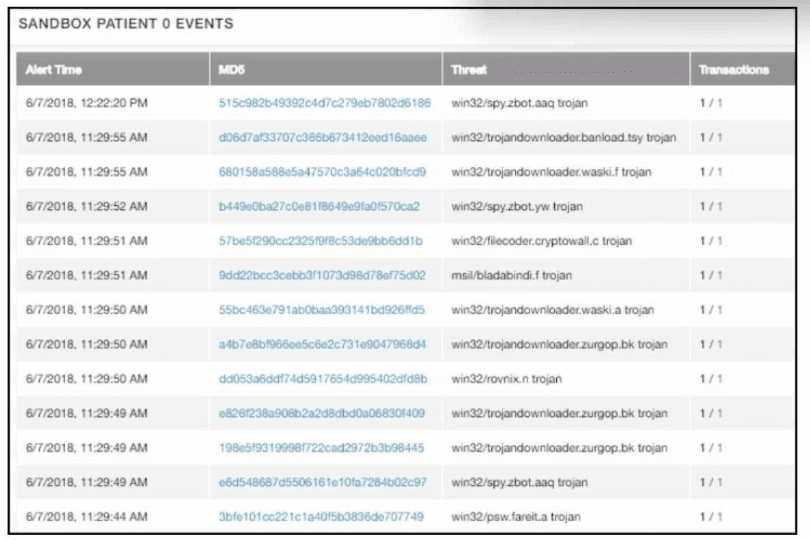Open MD5 link starting with d06d7af3
The image size is (810, 540).
(322, 137)
